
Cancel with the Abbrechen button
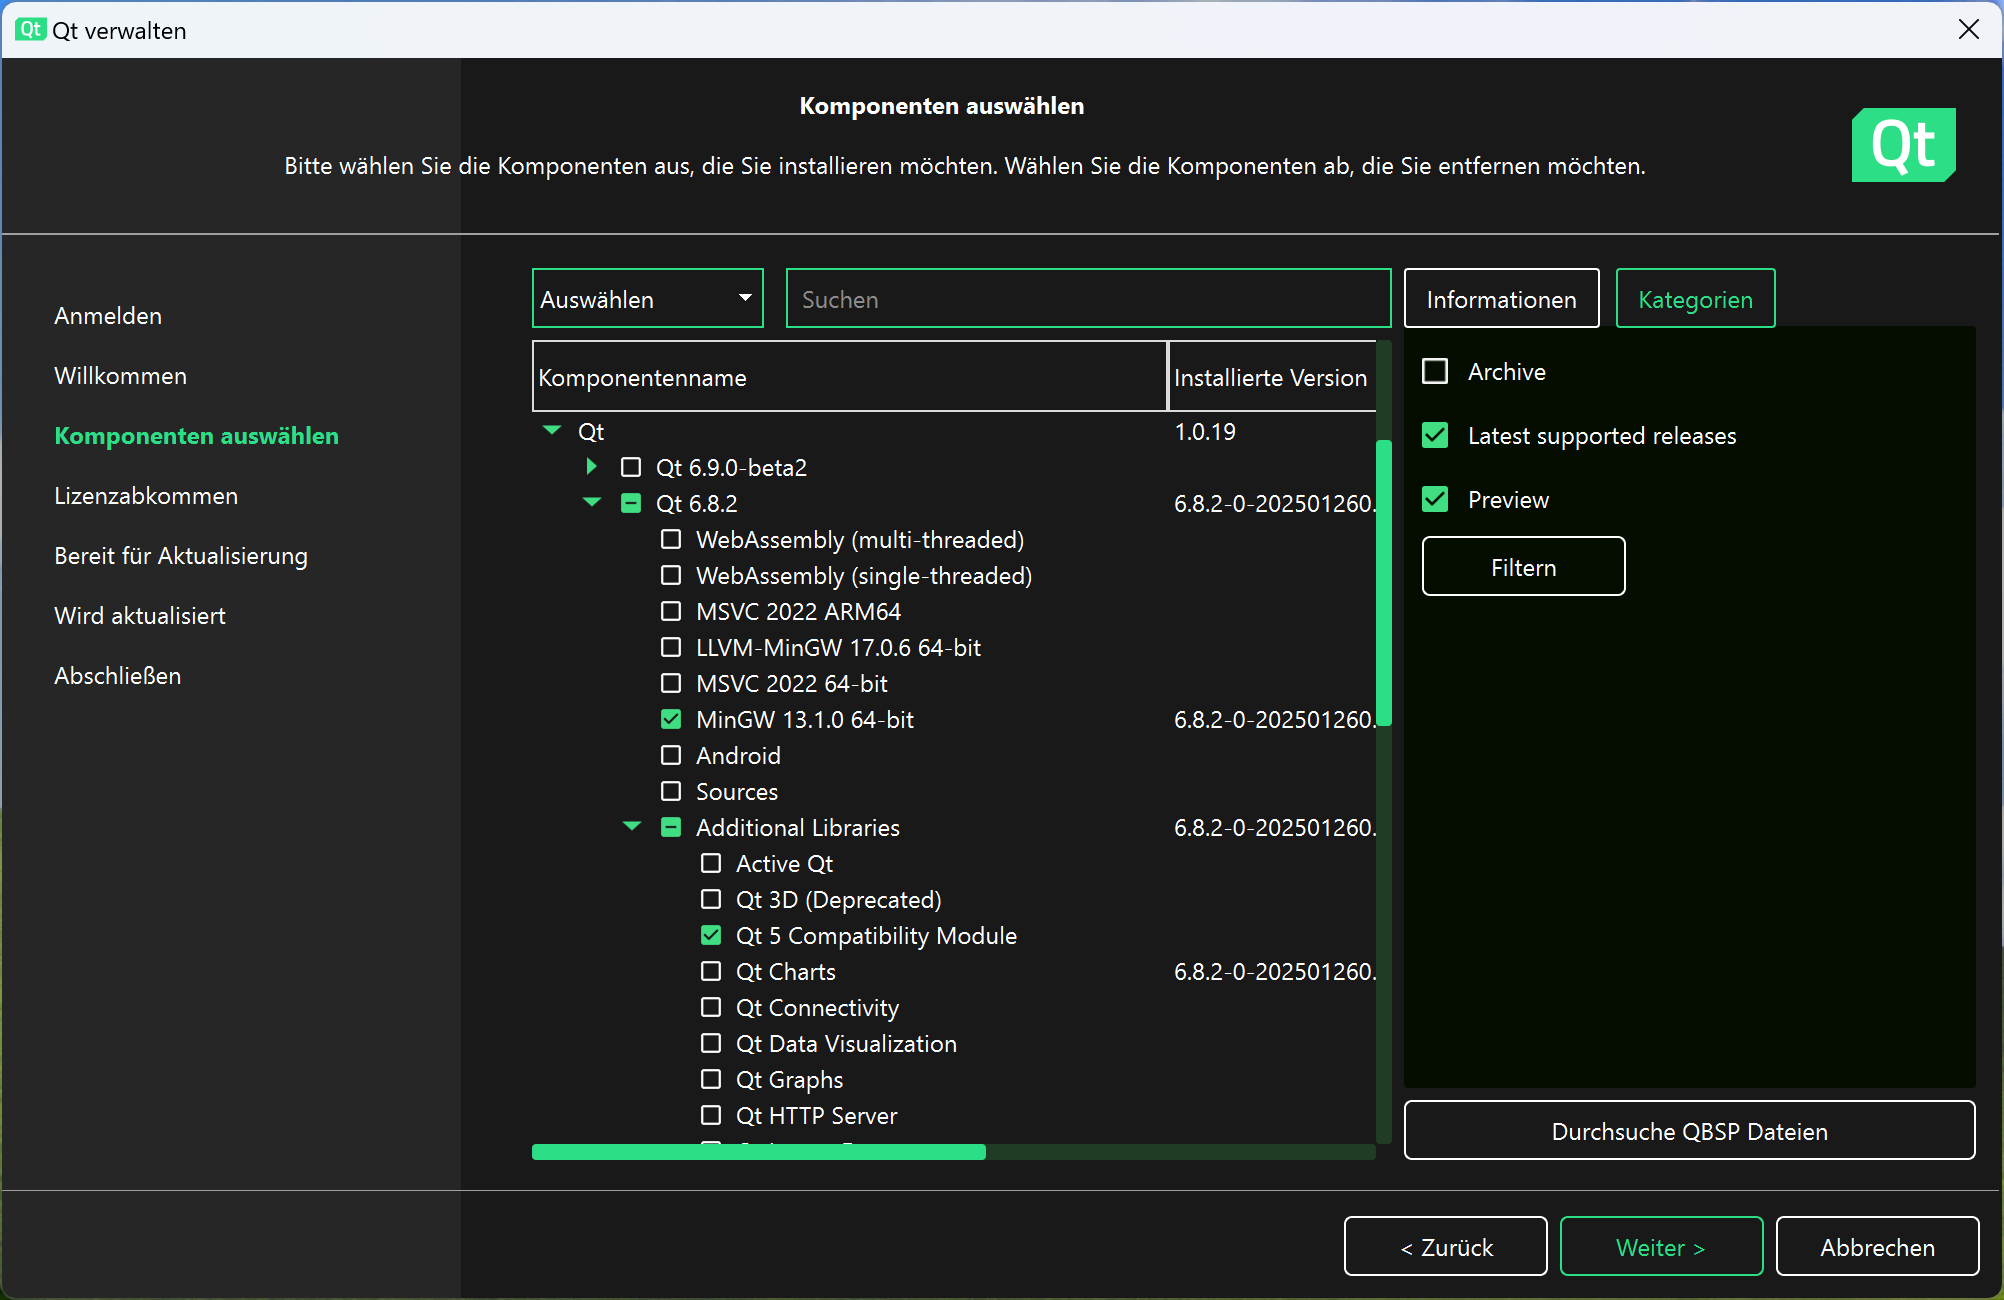pyautogui.click(x=1877, y=1247)
